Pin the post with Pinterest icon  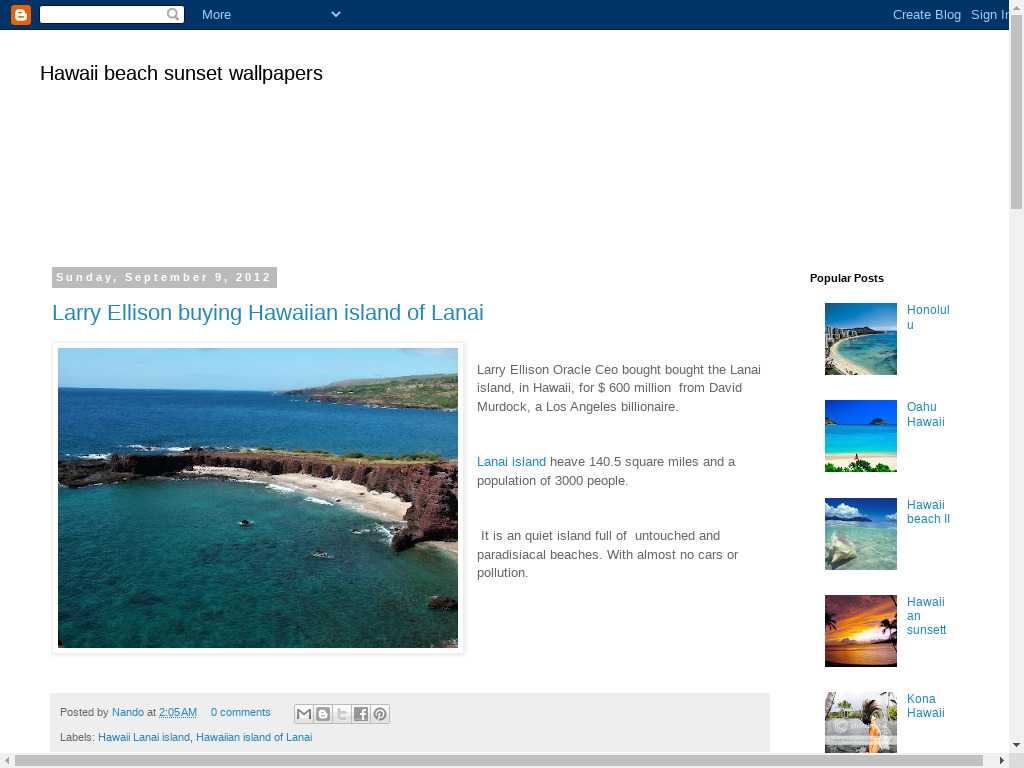[x=380, y=714]
